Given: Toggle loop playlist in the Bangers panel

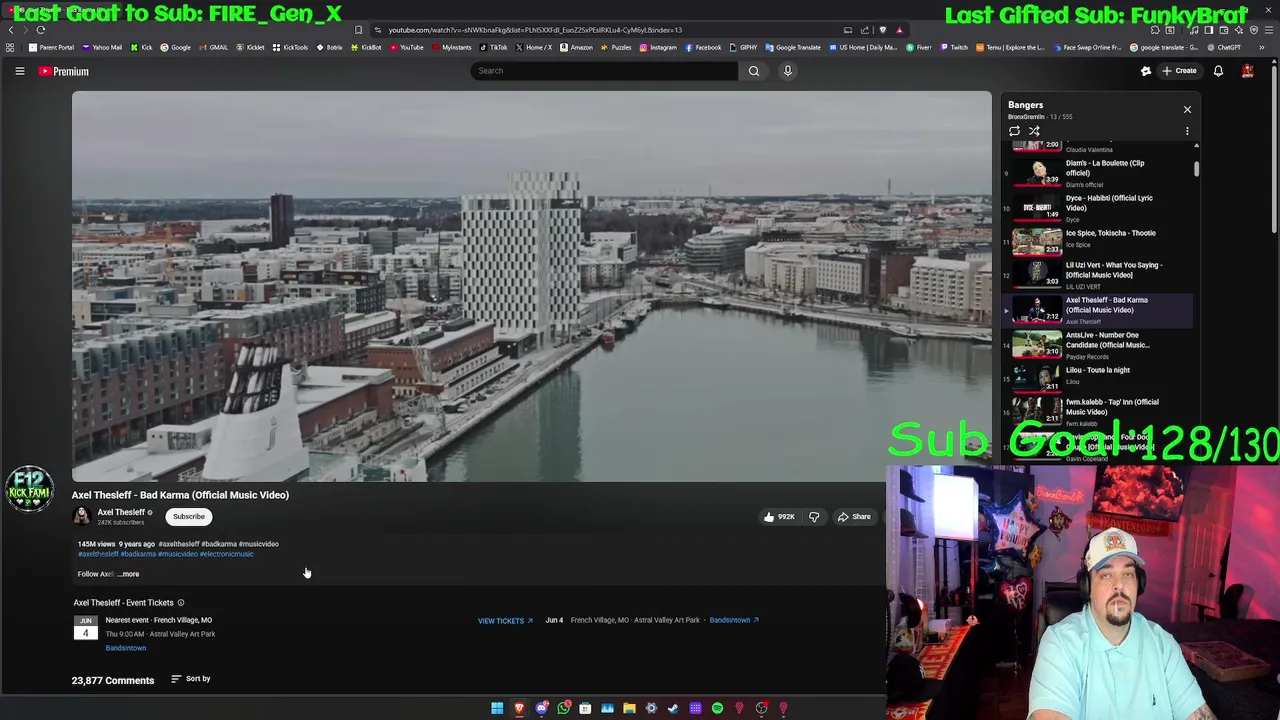Looking at the screenshot, I should [1014, 131].
